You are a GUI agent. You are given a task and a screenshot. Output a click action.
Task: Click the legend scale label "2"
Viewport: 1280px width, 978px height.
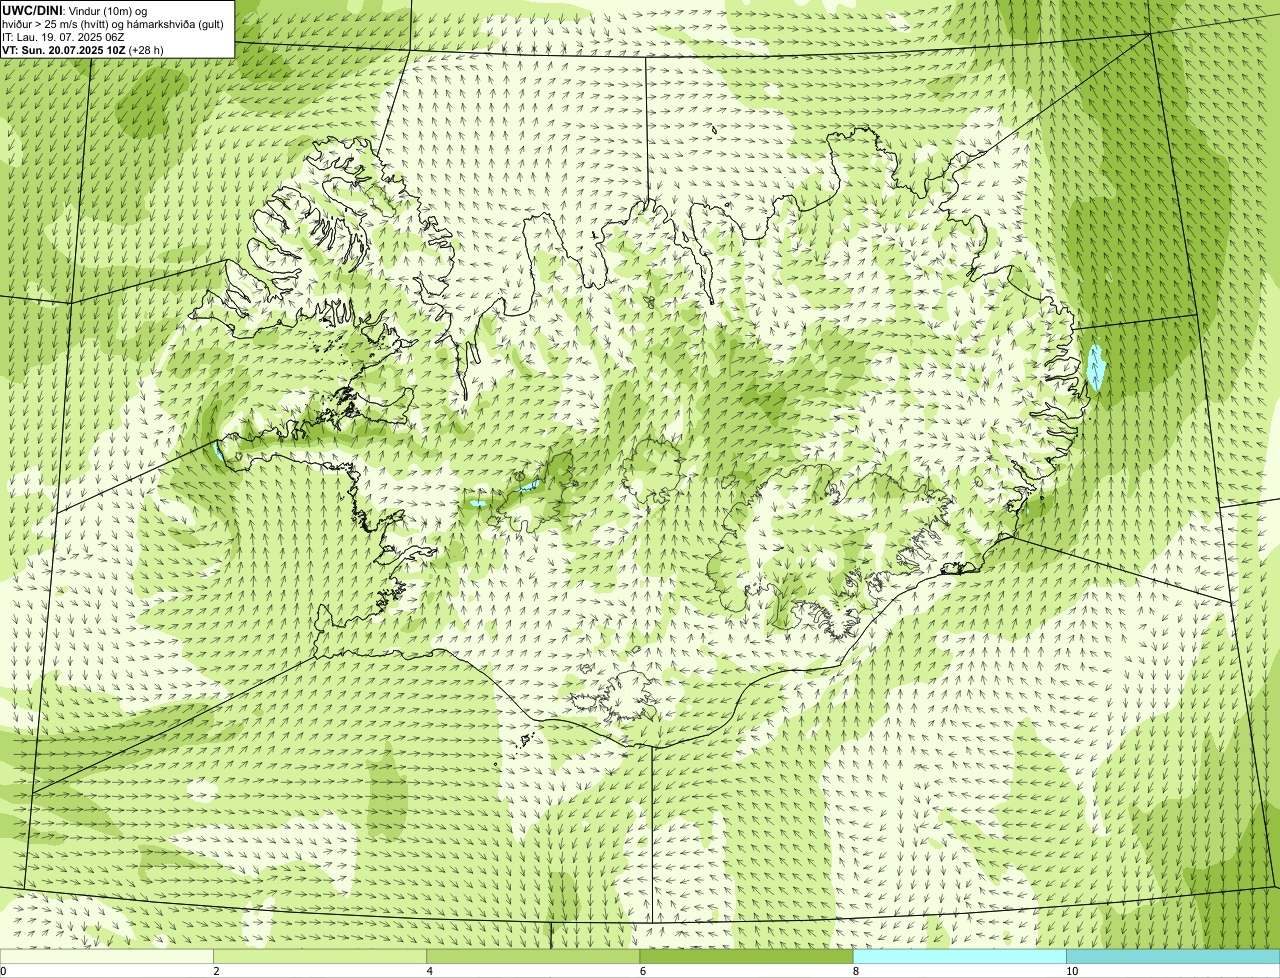(216, 972)
